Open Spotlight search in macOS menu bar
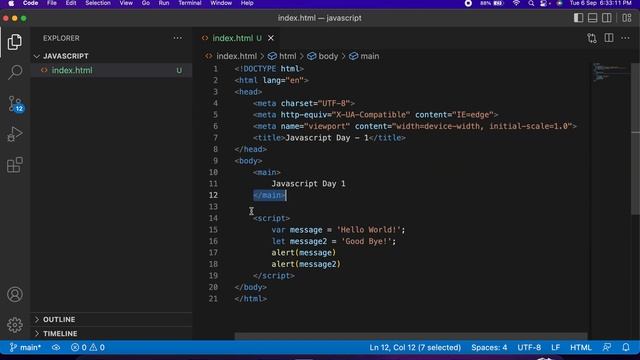This screenshot has width=640, height=360. 531,3
